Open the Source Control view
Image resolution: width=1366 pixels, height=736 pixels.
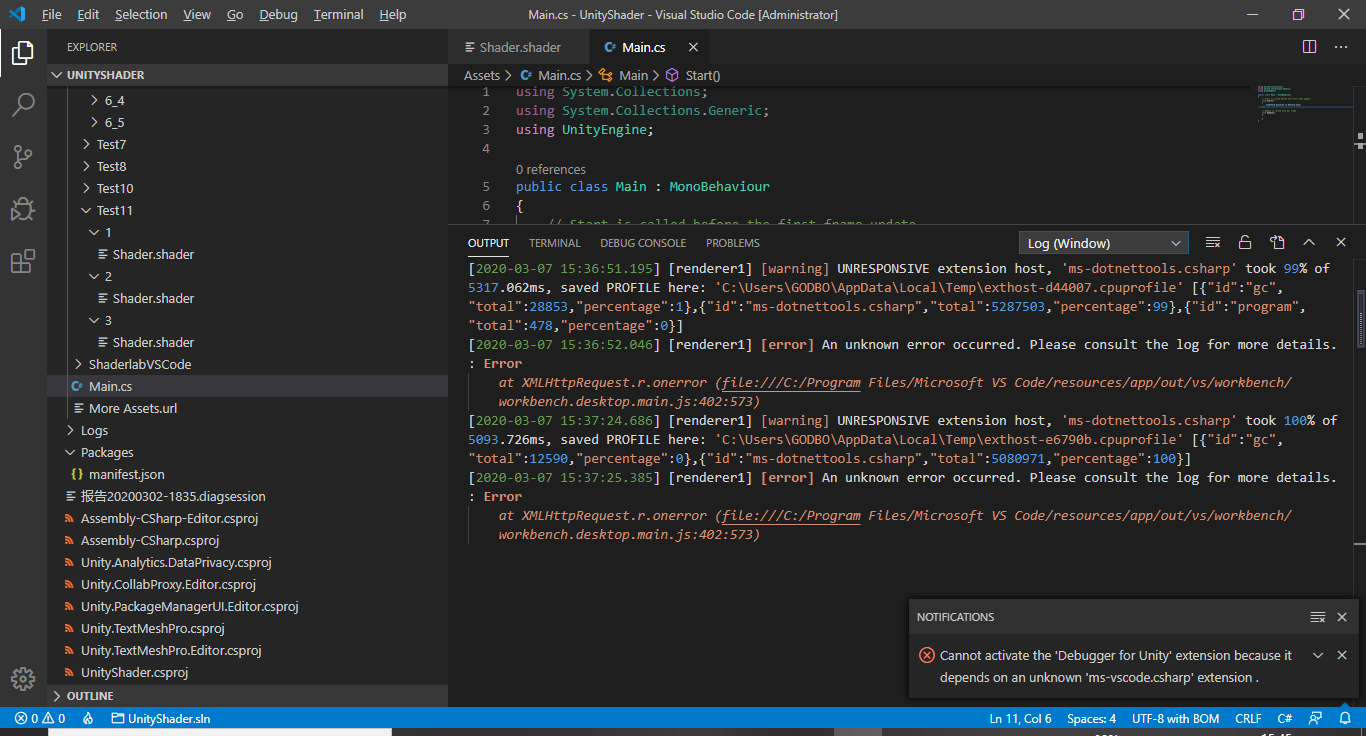[23, 157]
